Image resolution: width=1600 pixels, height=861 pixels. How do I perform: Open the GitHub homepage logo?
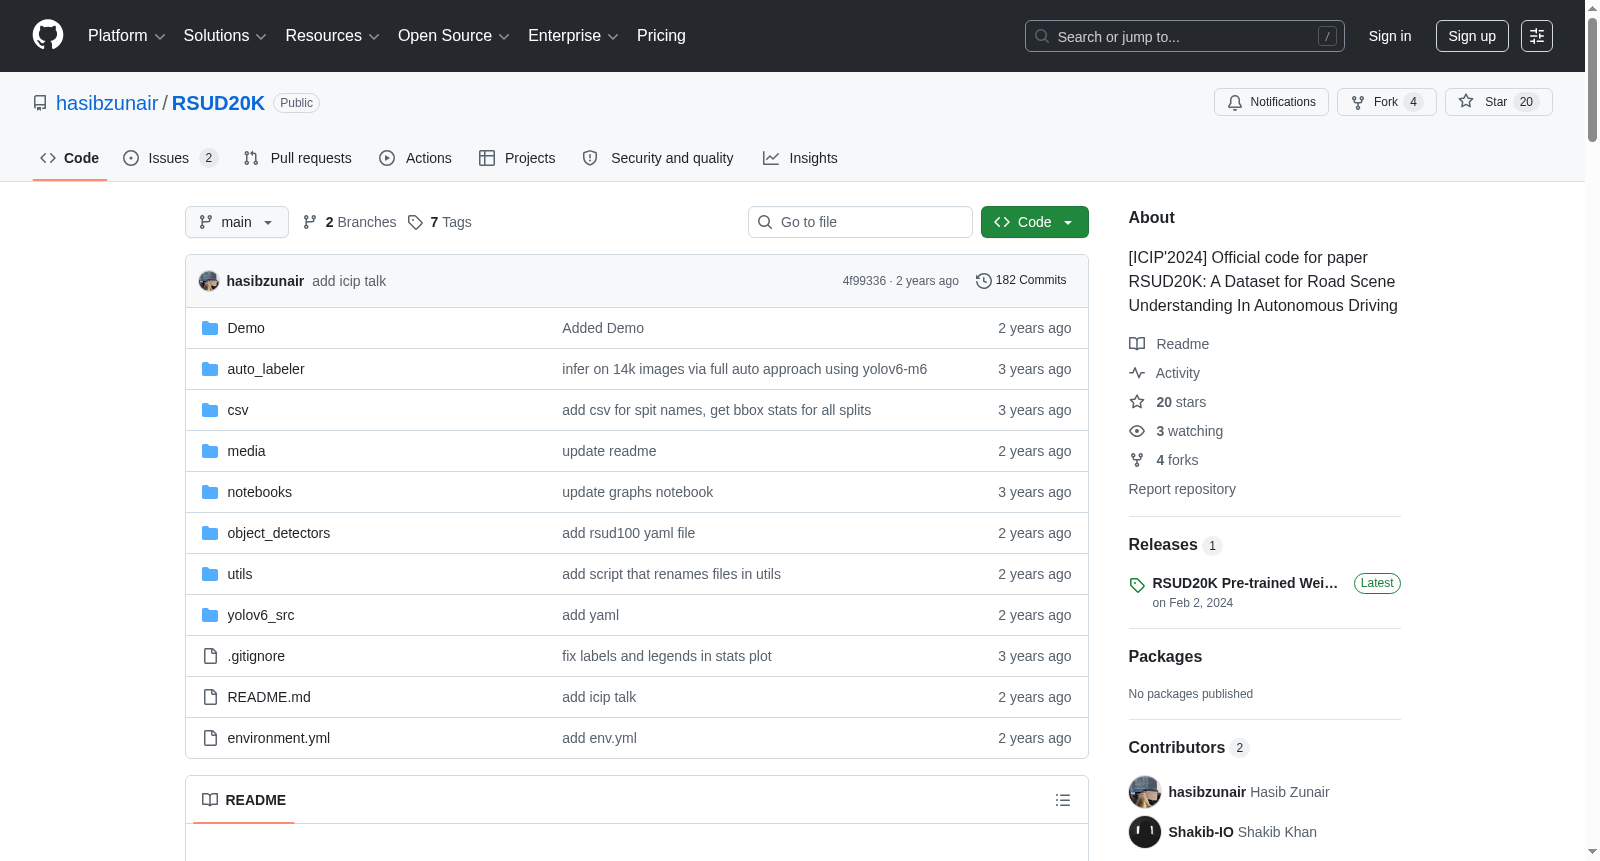click(x=48, y=35)
